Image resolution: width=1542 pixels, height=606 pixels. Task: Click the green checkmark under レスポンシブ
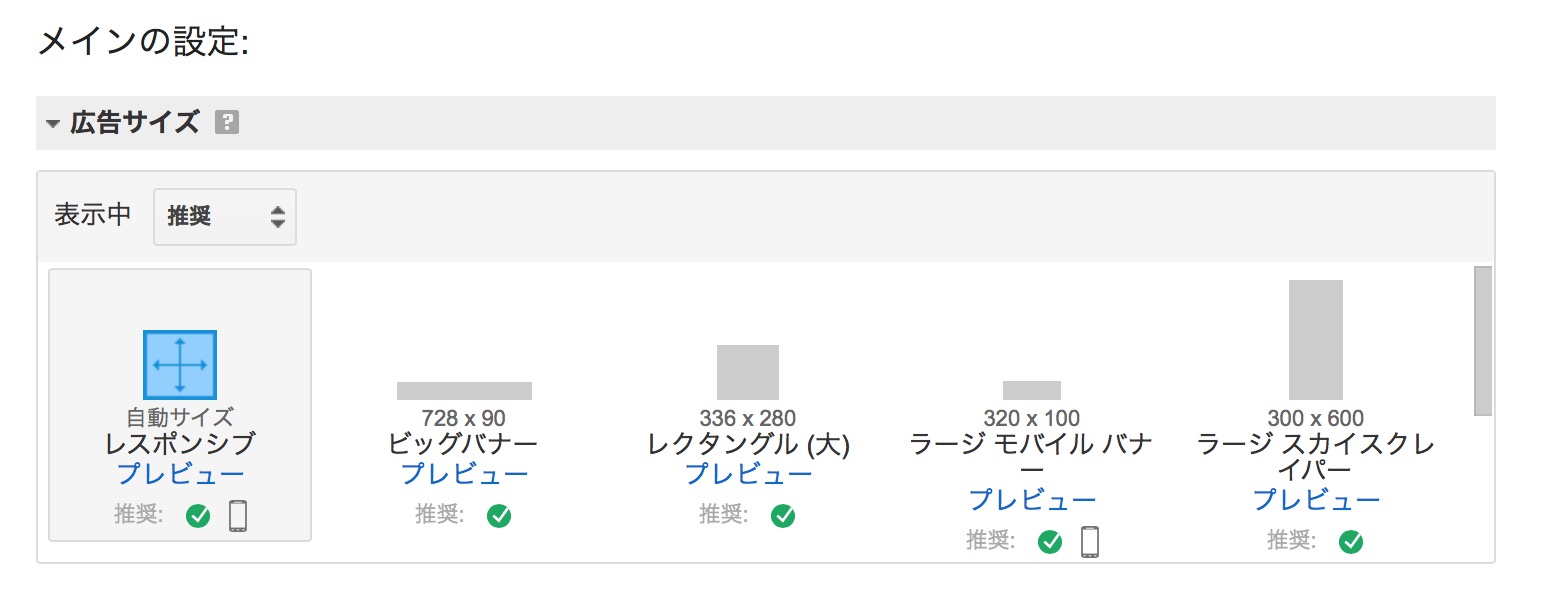(198, 515)
